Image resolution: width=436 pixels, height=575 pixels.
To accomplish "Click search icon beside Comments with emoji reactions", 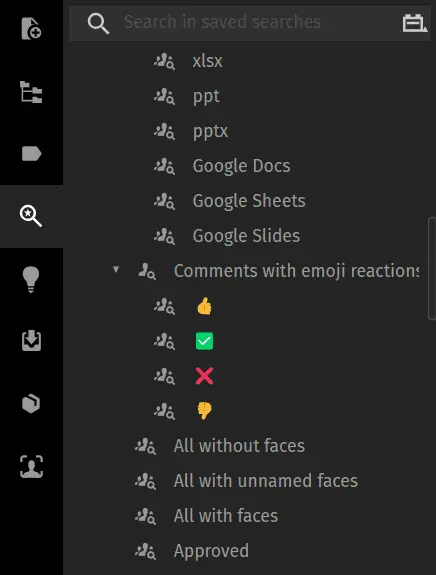I will 147,271.
